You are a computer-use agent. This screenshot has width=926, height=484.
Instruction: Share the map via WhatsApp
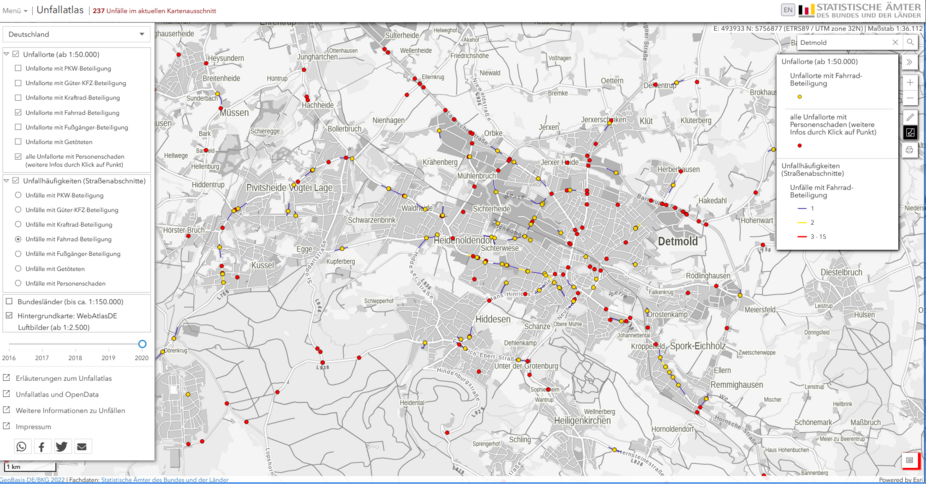coord(21,446)
